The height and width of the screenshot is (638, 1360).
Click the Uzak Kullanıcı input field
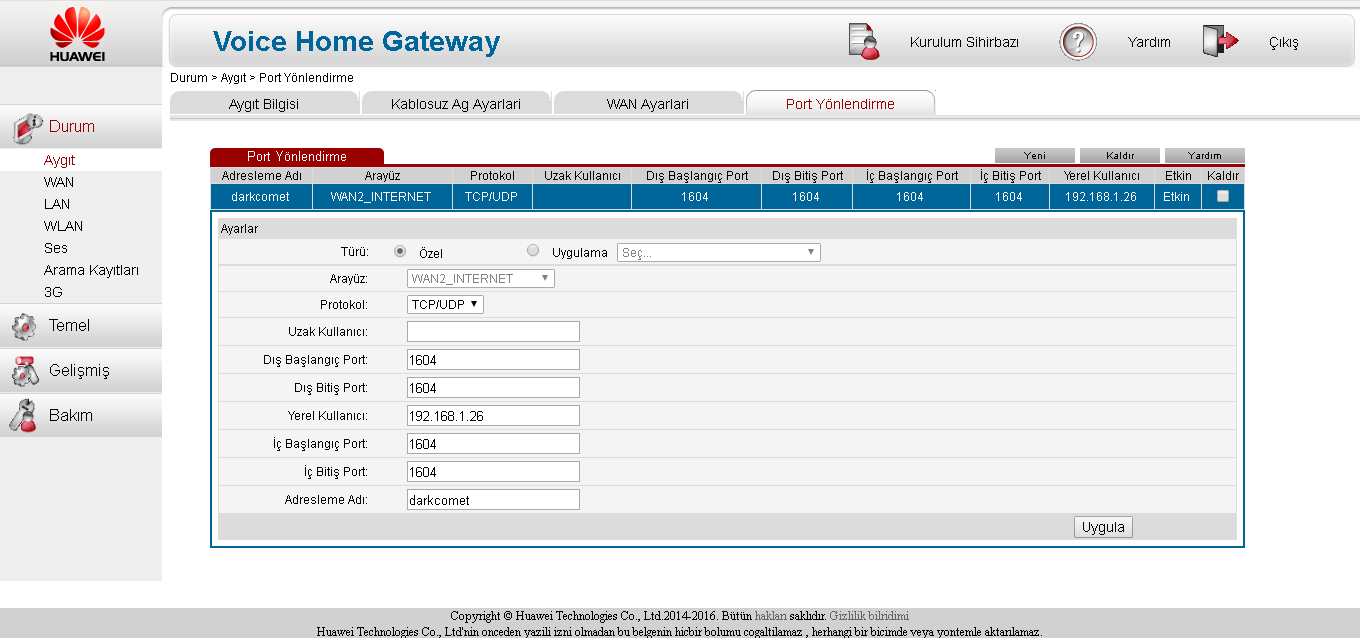point(493,332)
